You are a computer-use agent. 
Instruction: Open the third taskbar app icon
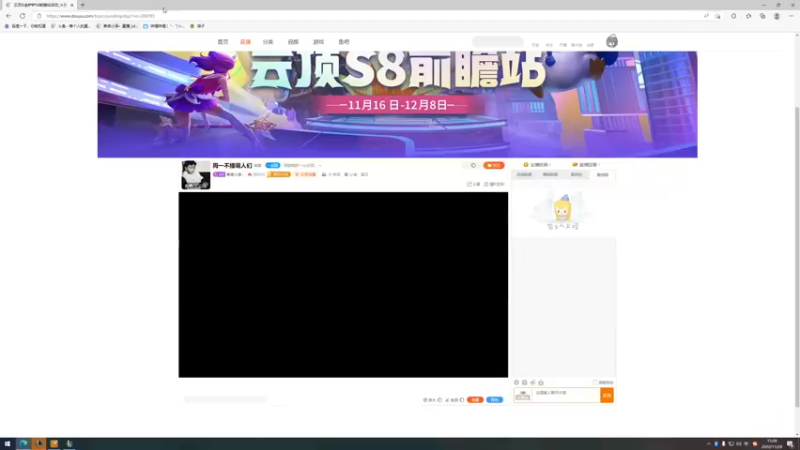(39, 444)
